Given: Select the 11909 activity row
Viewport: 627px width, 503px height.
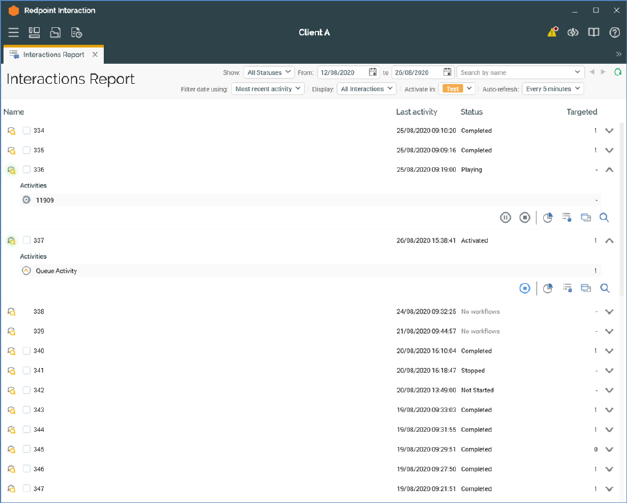Looking at the screenshot, I should (x=310, y=200).
